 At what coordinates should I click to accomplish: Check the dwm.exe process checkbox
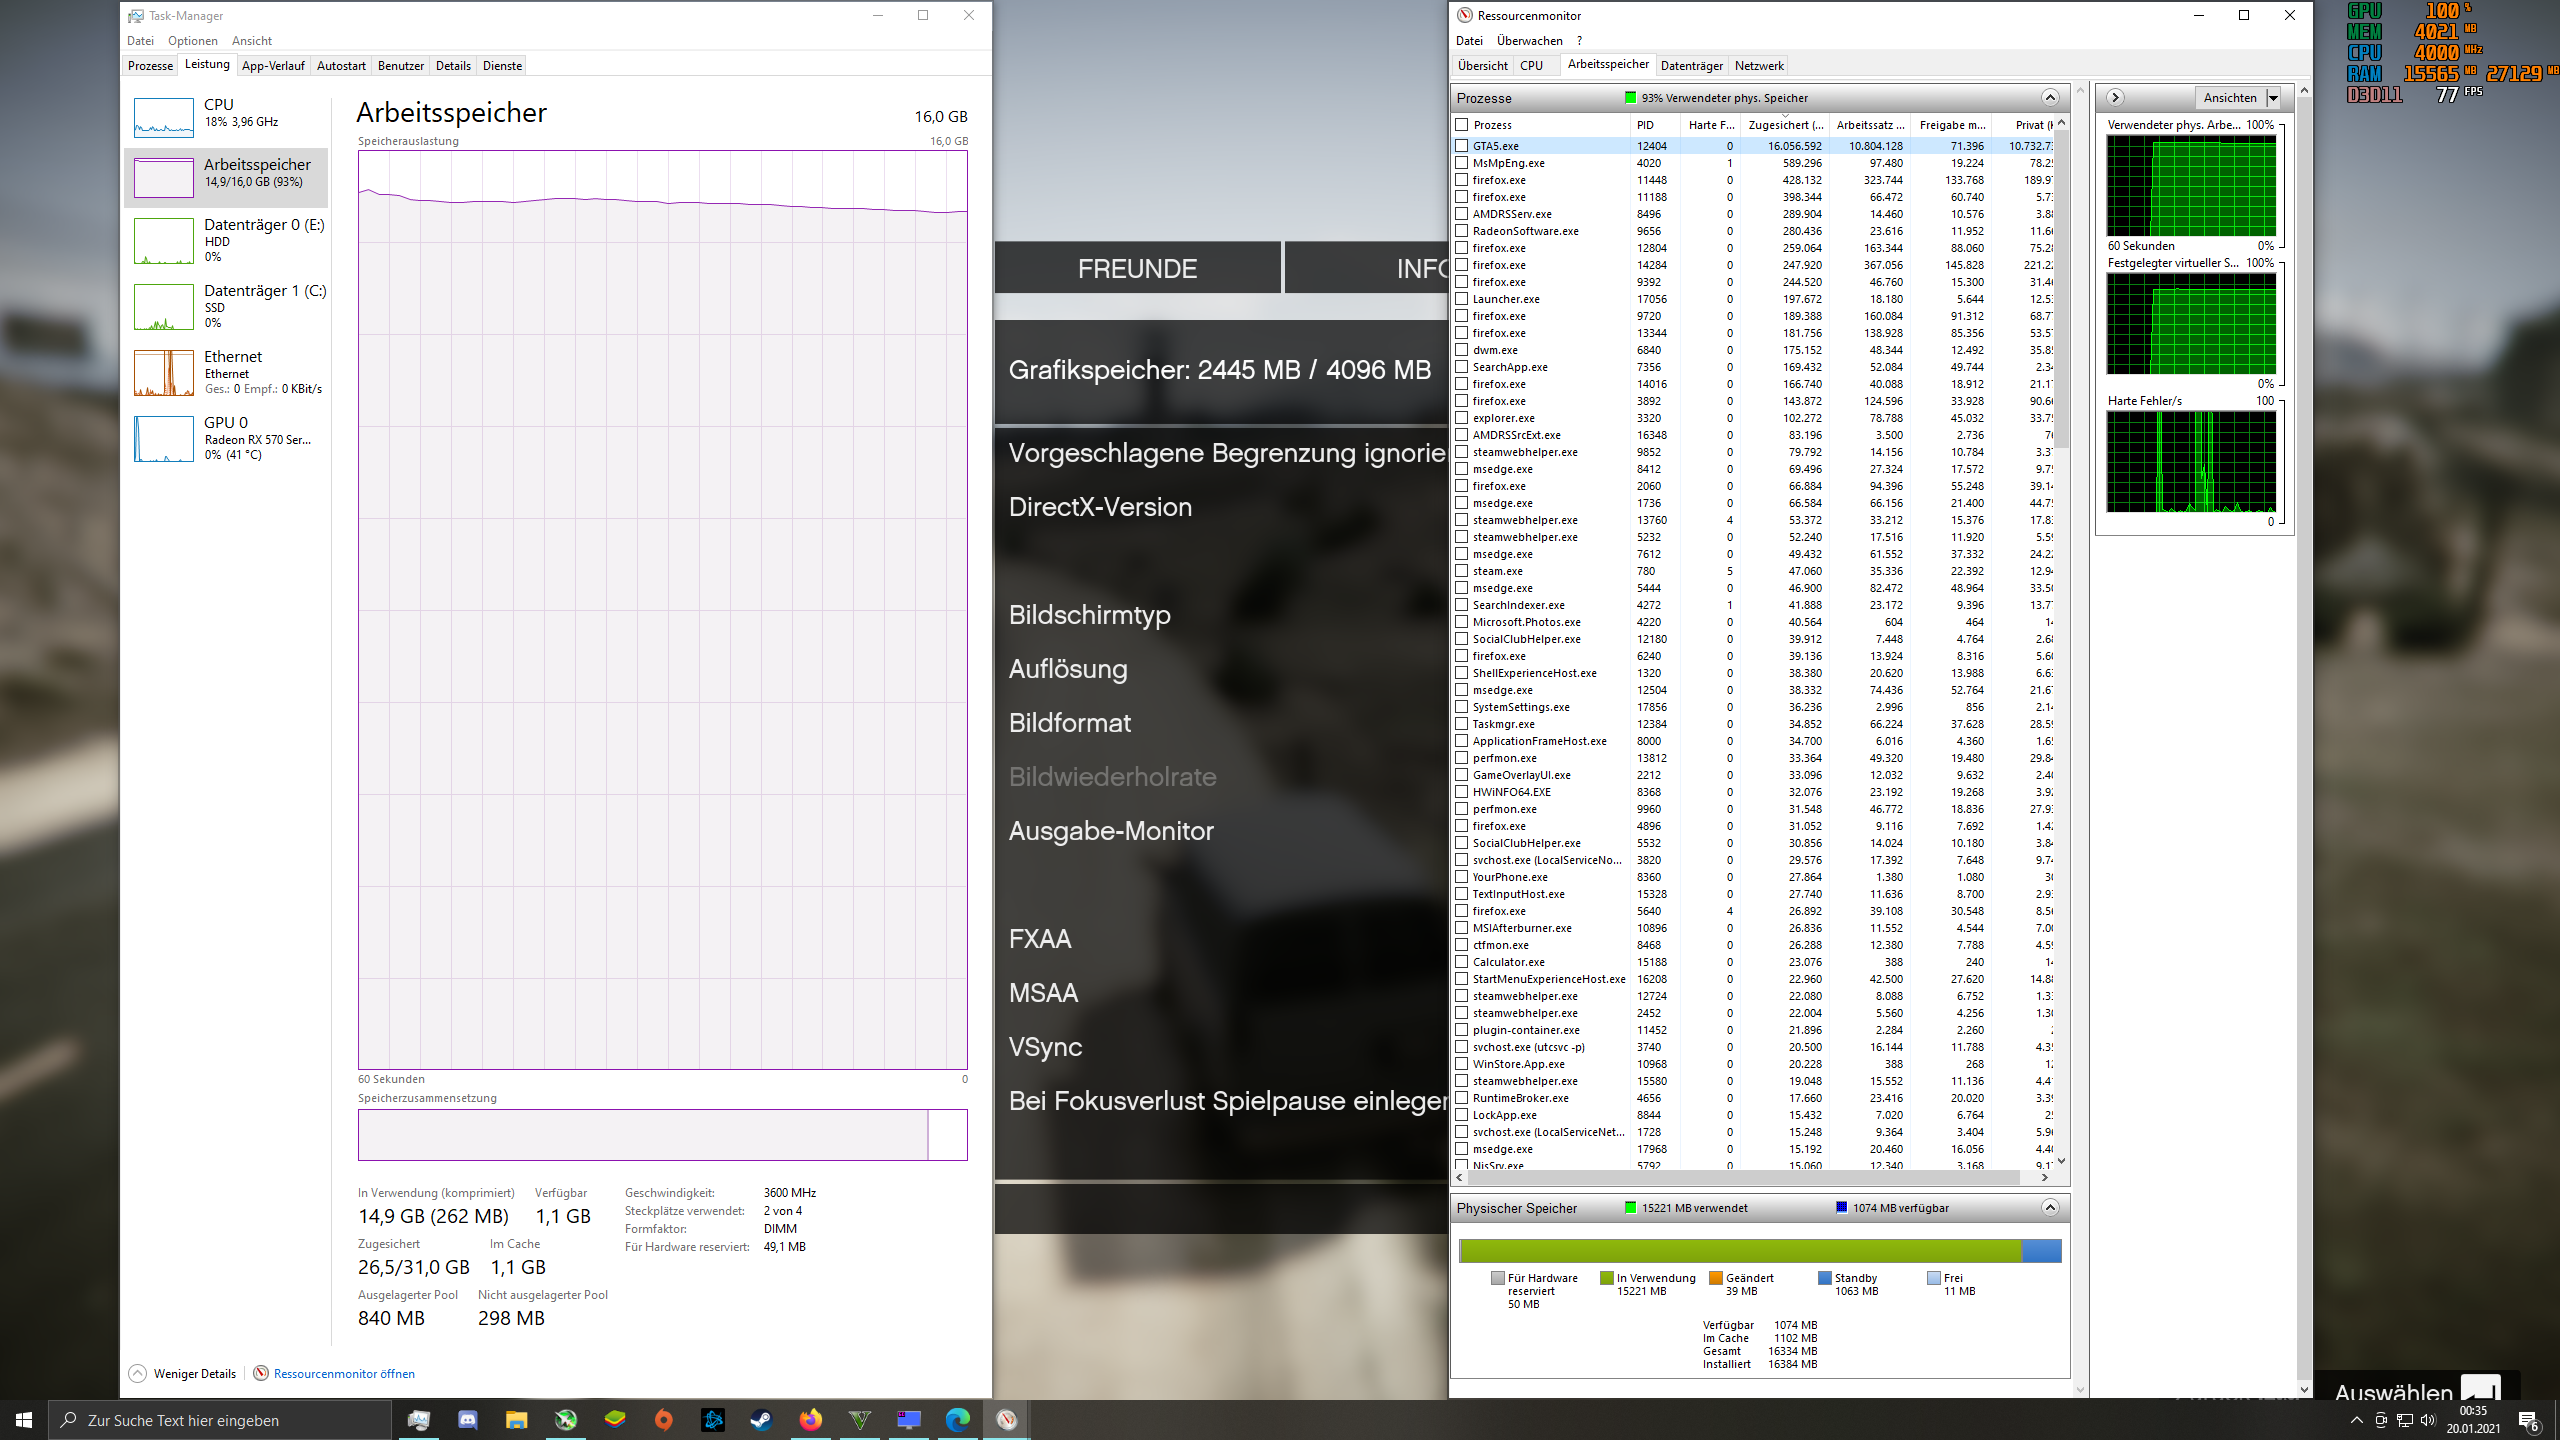click(x=1462, y=350)
